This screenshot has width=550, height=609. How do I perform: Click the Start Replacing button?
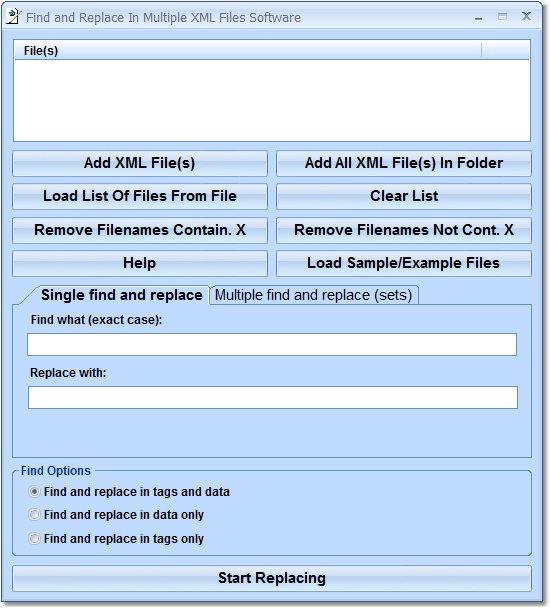pos(272,578)
